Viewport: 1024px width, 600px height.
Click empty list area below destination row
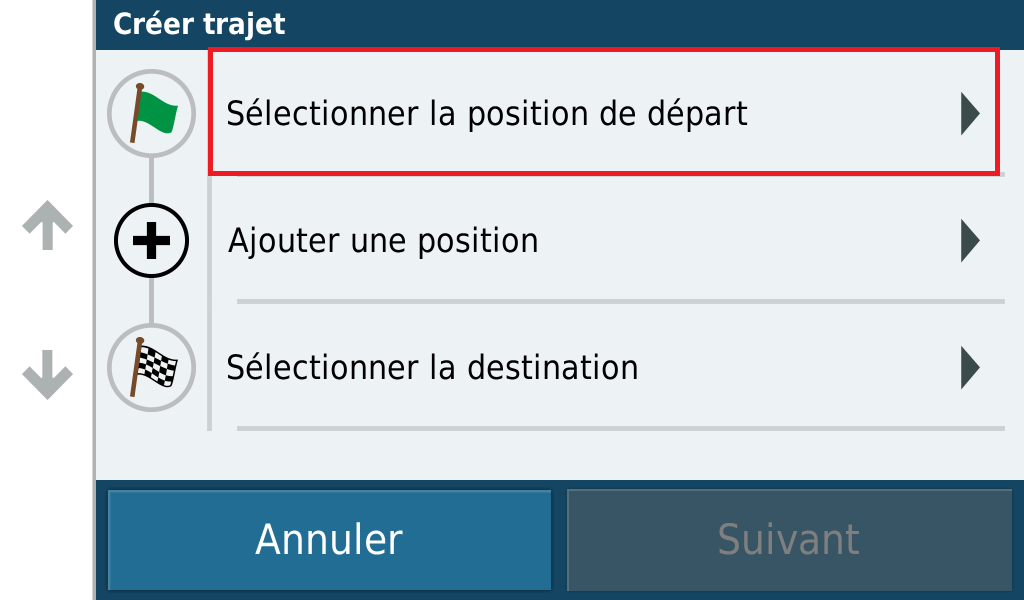(560, 456)
